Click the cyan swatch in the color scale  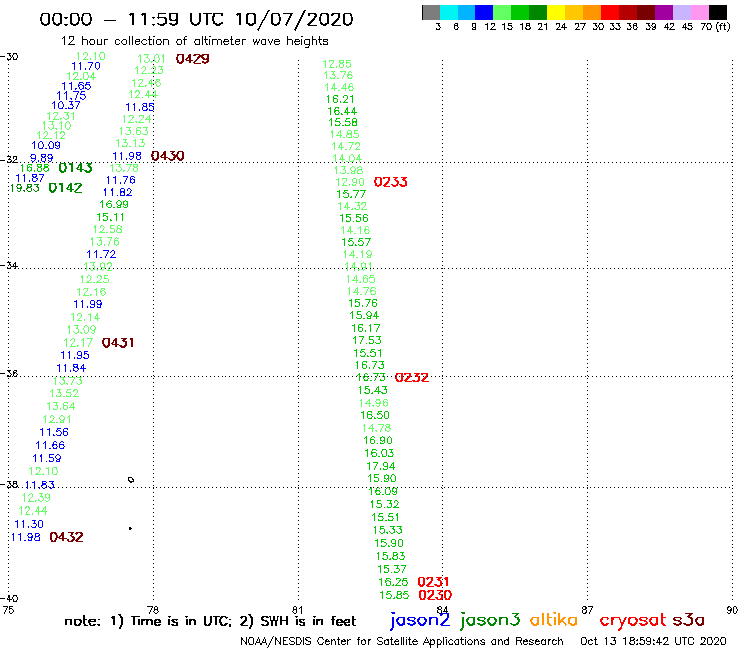pos(449,12)
